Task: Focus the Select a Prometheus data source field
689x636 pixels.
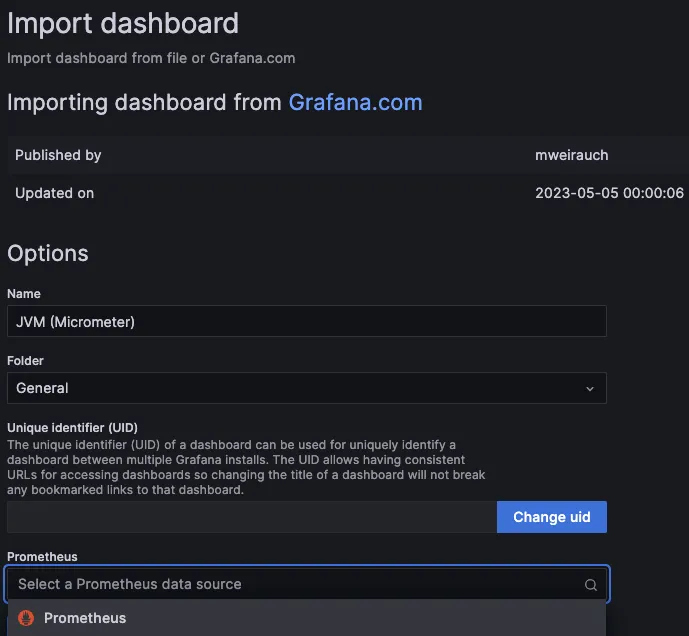Action: click(307, 584)
